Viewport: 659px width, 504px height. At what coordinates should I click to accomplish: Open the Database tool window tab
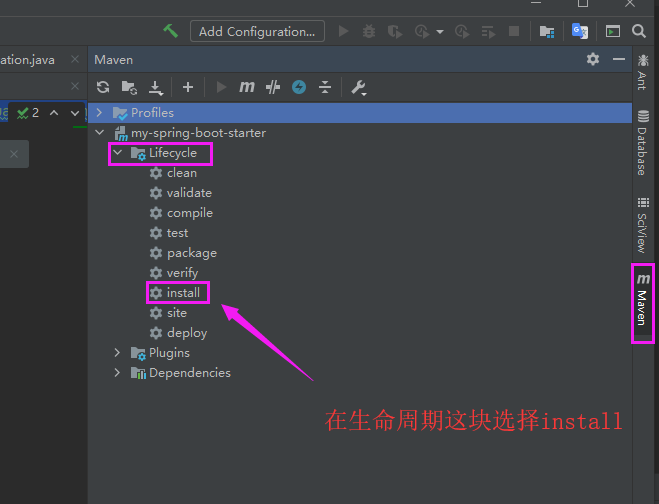(x=643, y=142)
